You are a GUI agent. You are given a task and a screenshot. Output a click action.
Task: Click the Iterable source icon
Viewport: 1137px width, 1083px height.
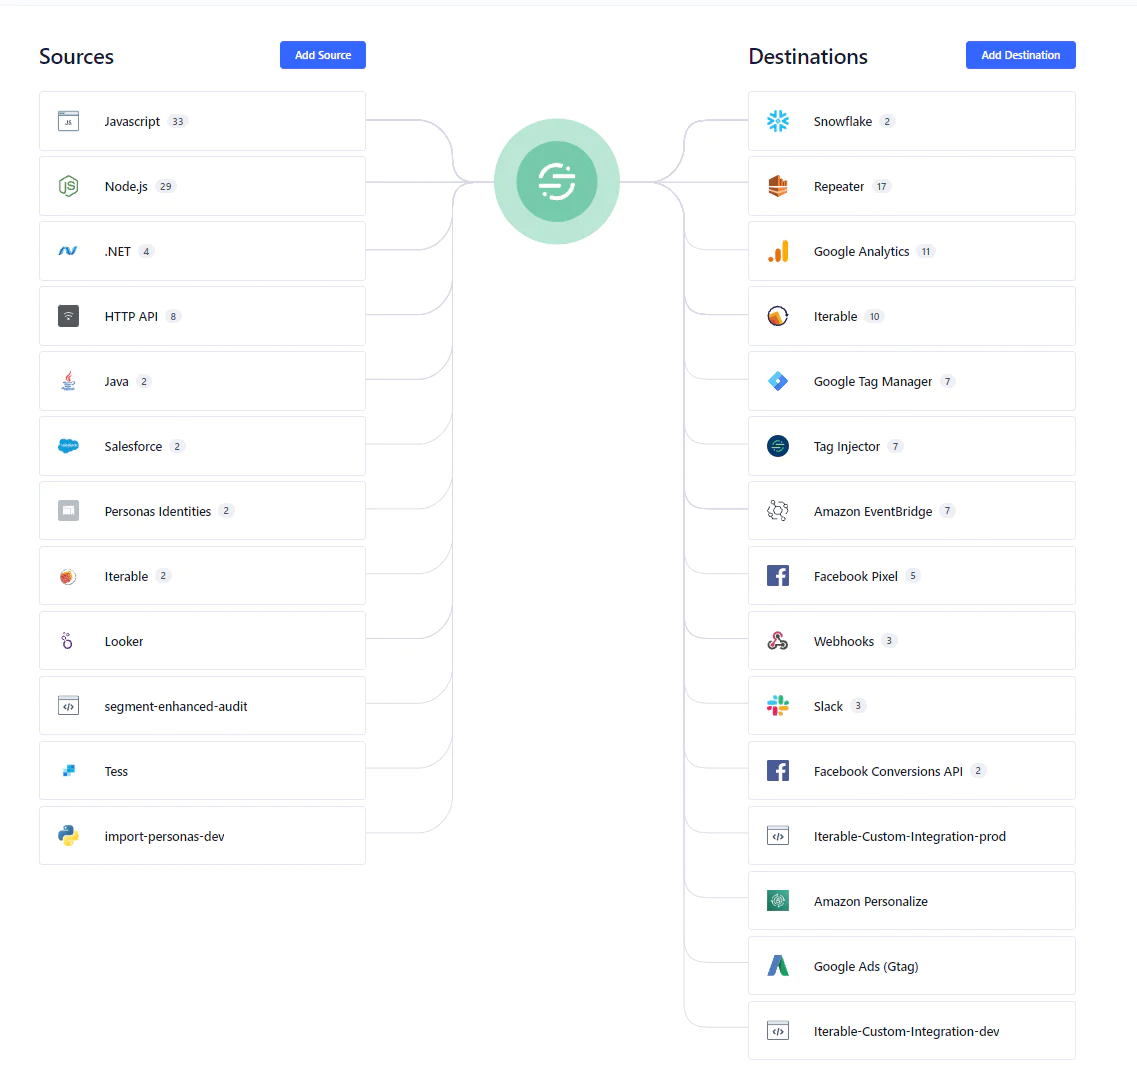(x=68, y=576)
